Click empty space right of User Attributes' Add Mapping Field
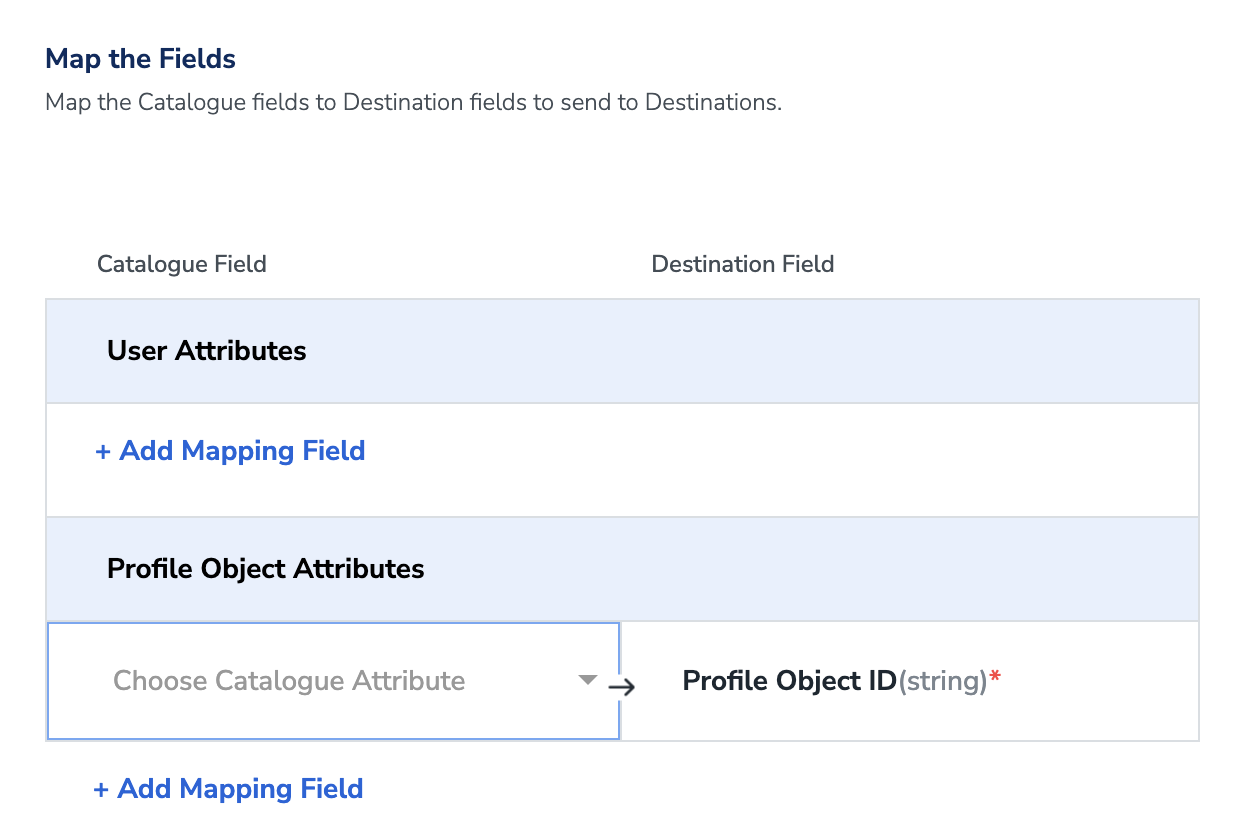This screenshot has width=1236, height=840. [780, 460]
